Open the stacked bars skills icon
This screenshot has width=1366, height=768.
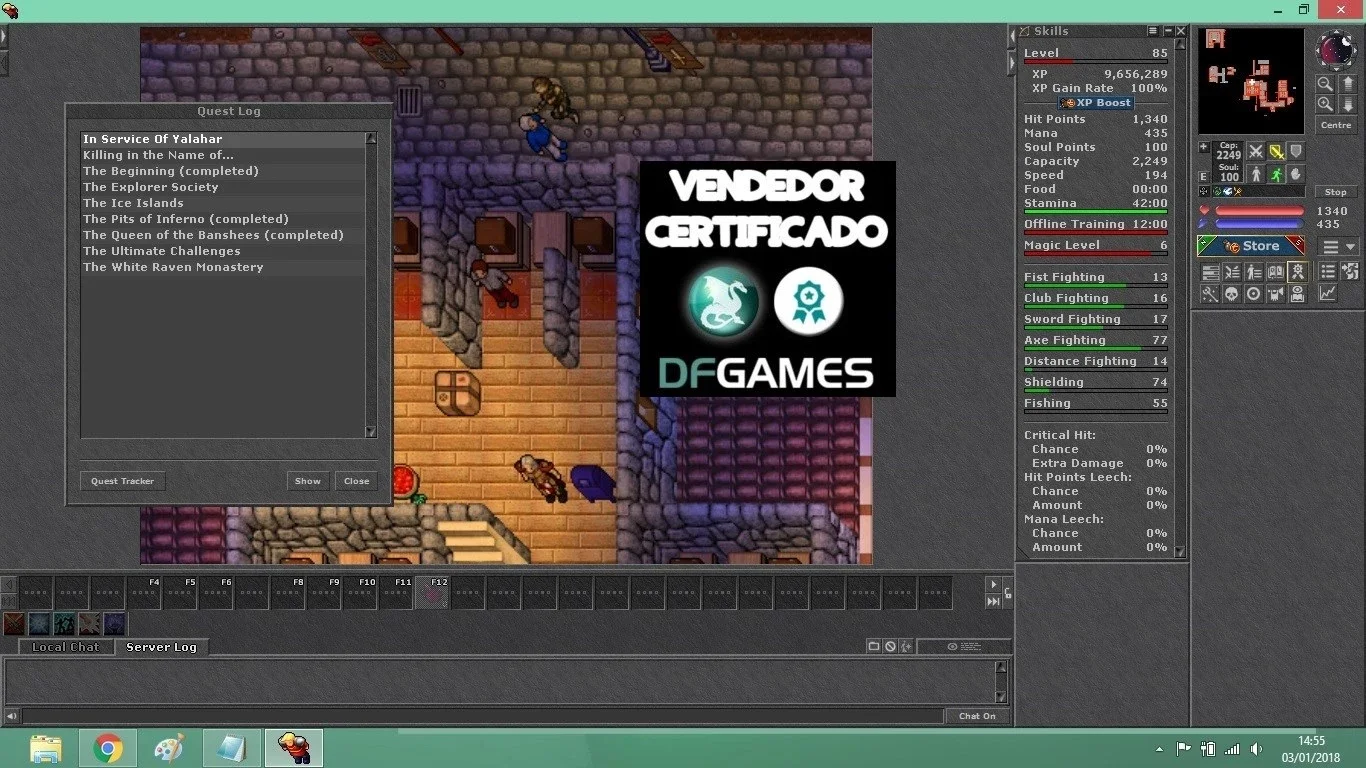pyautogui.click(x=1211, y=272)
